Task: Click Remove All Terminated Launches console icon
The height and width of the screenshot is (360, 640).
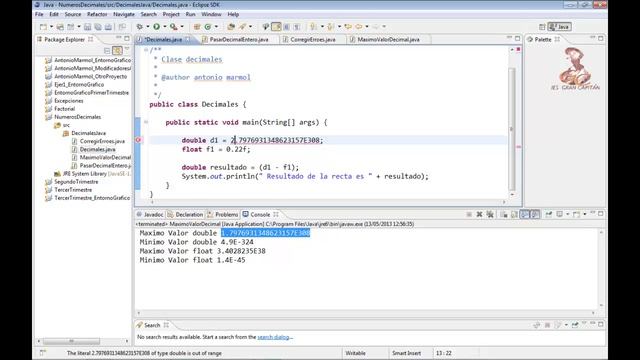Action: tap(490, 214)
